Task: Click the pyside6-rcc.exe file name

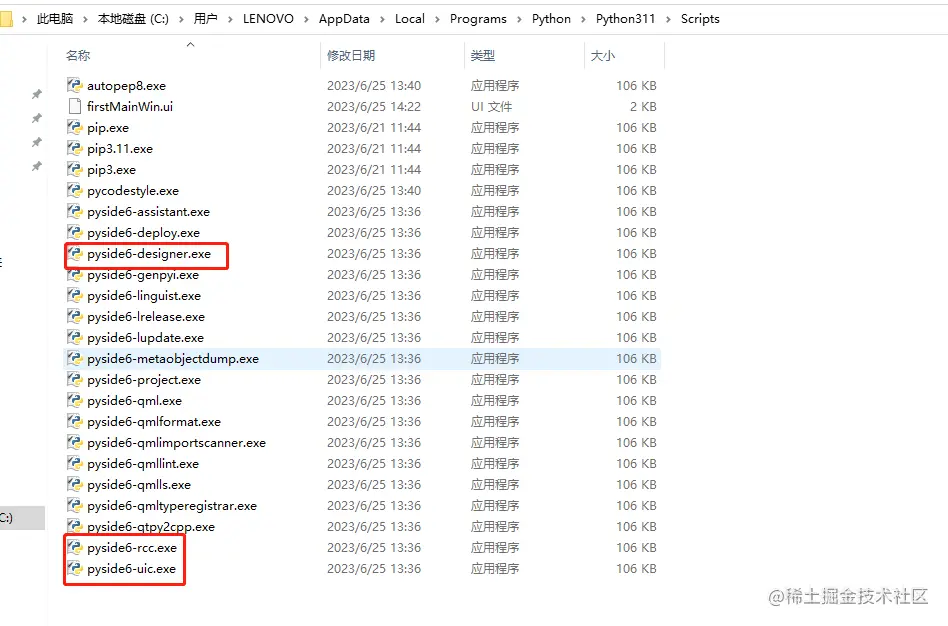Action: click(x=132, y=548)
